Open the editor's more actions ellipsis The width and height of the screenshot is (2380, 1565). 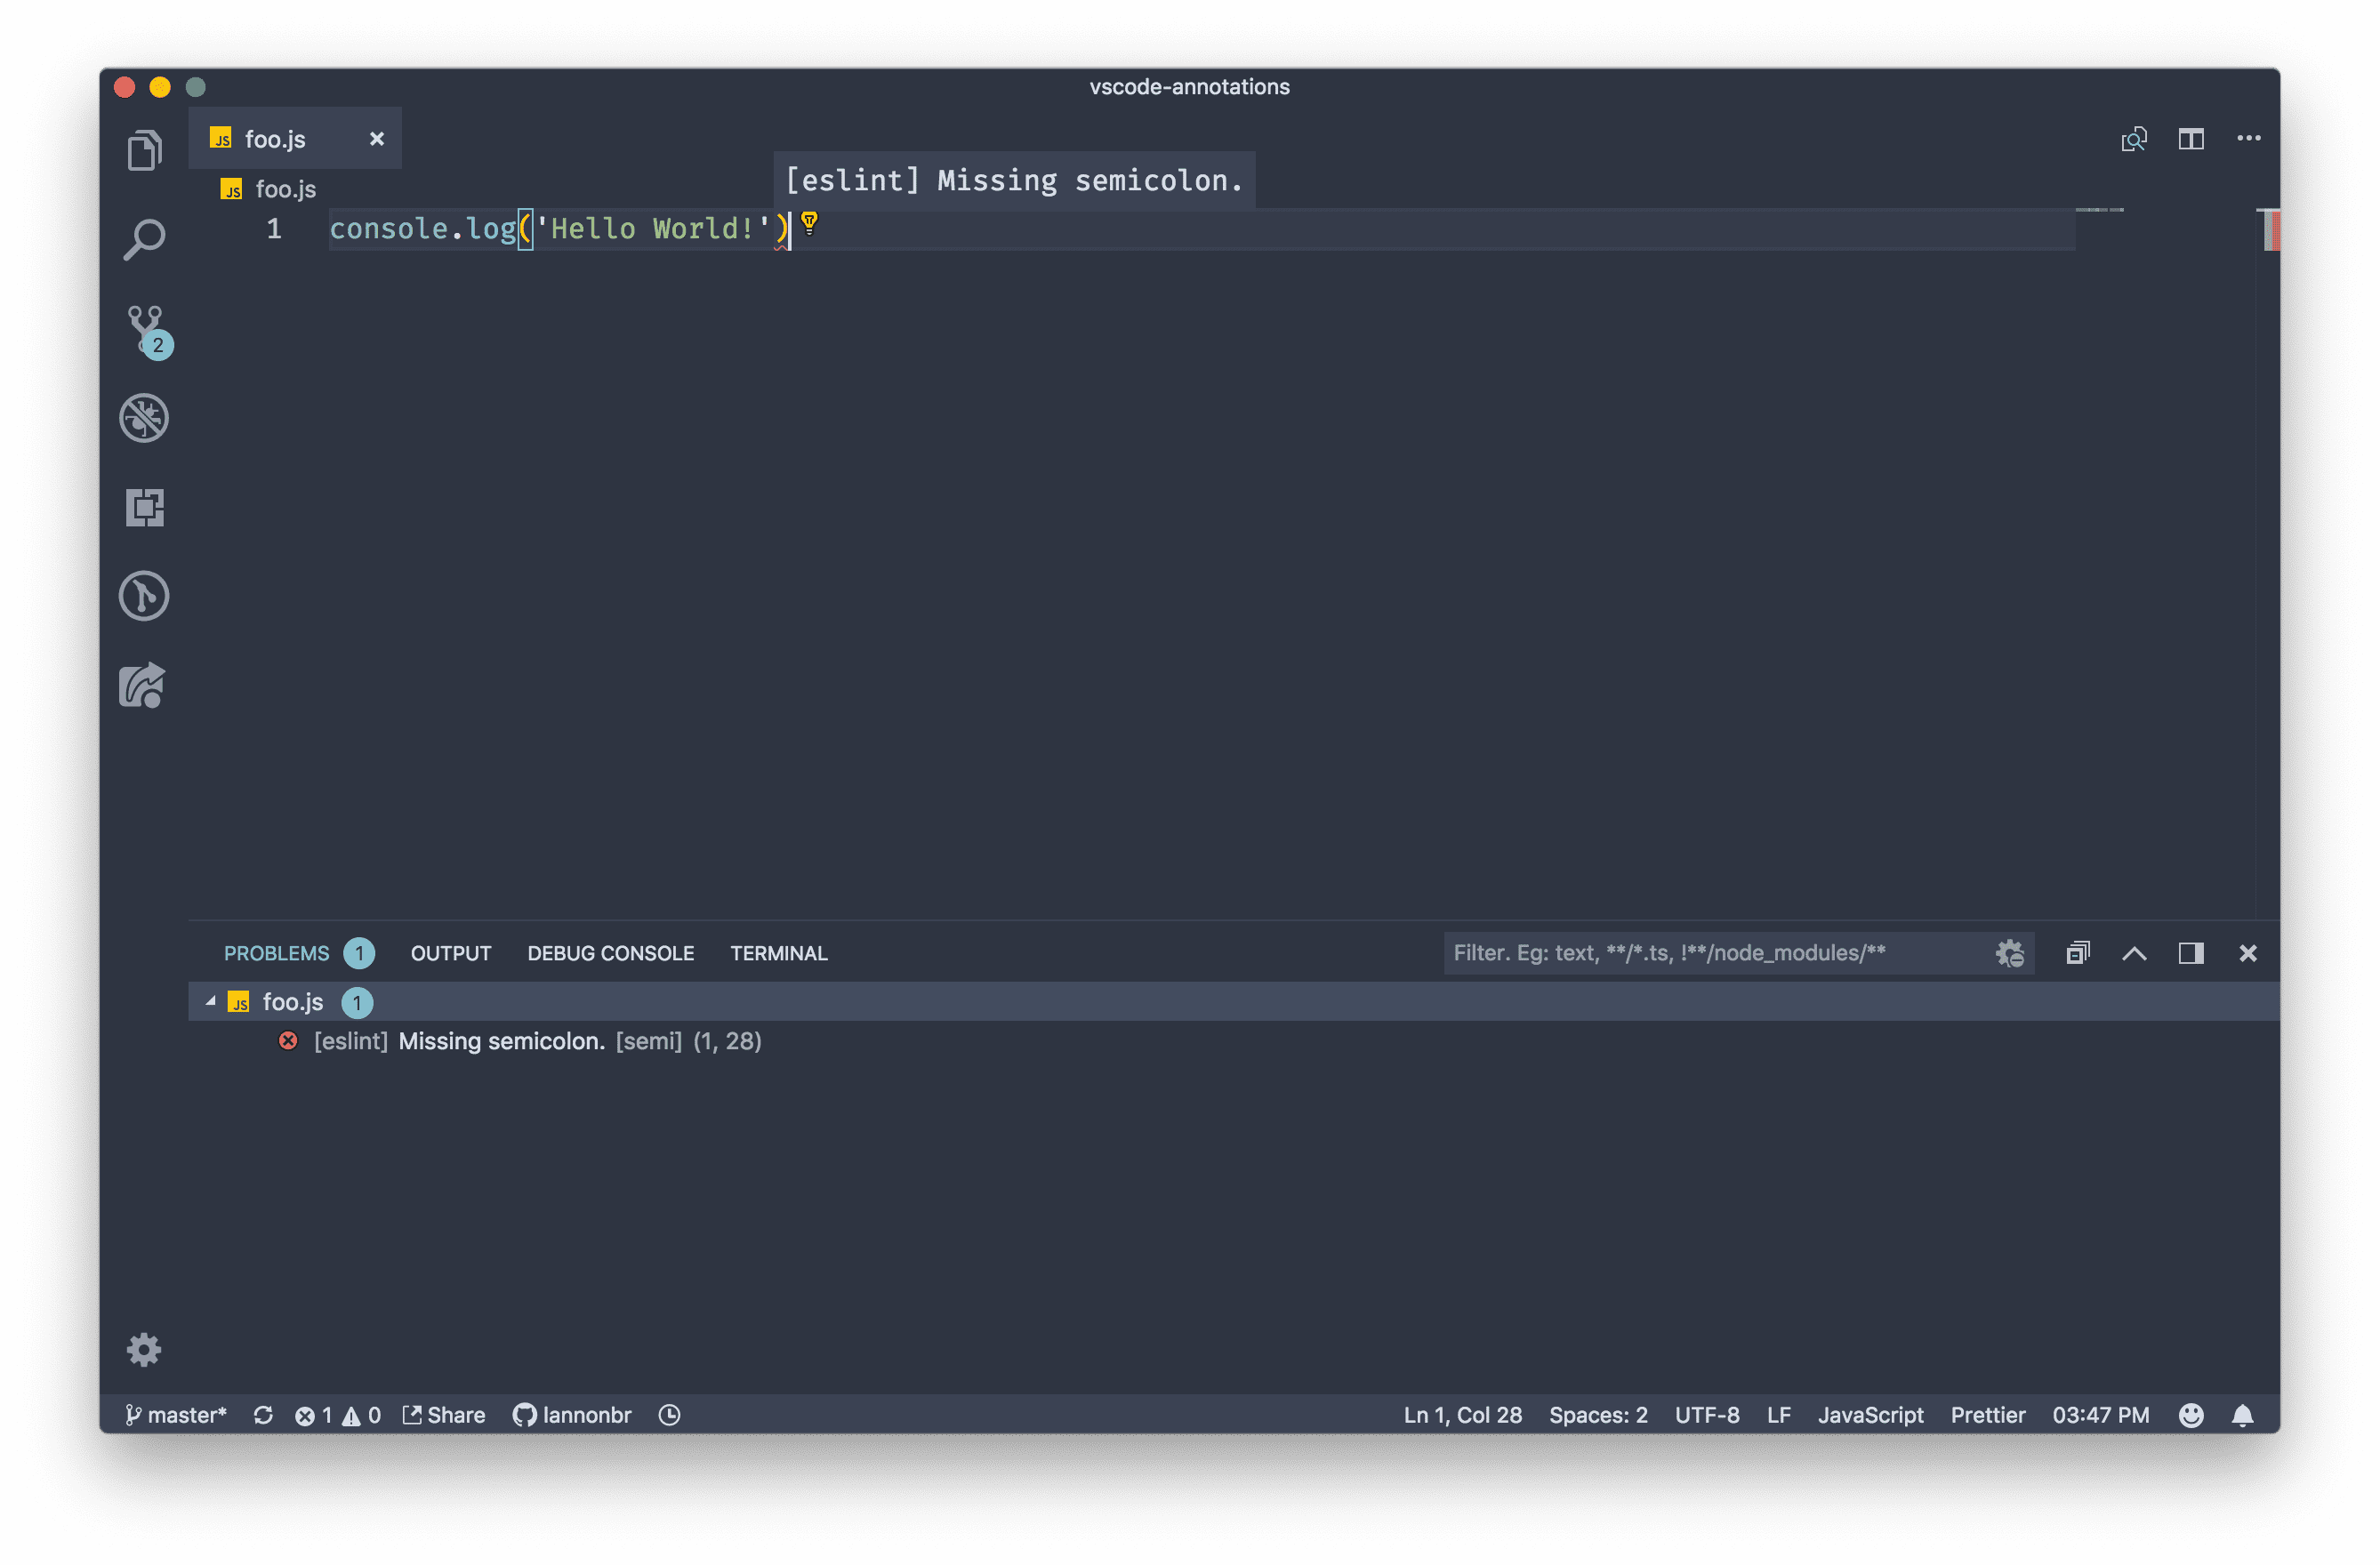[x=2248, y=139]
